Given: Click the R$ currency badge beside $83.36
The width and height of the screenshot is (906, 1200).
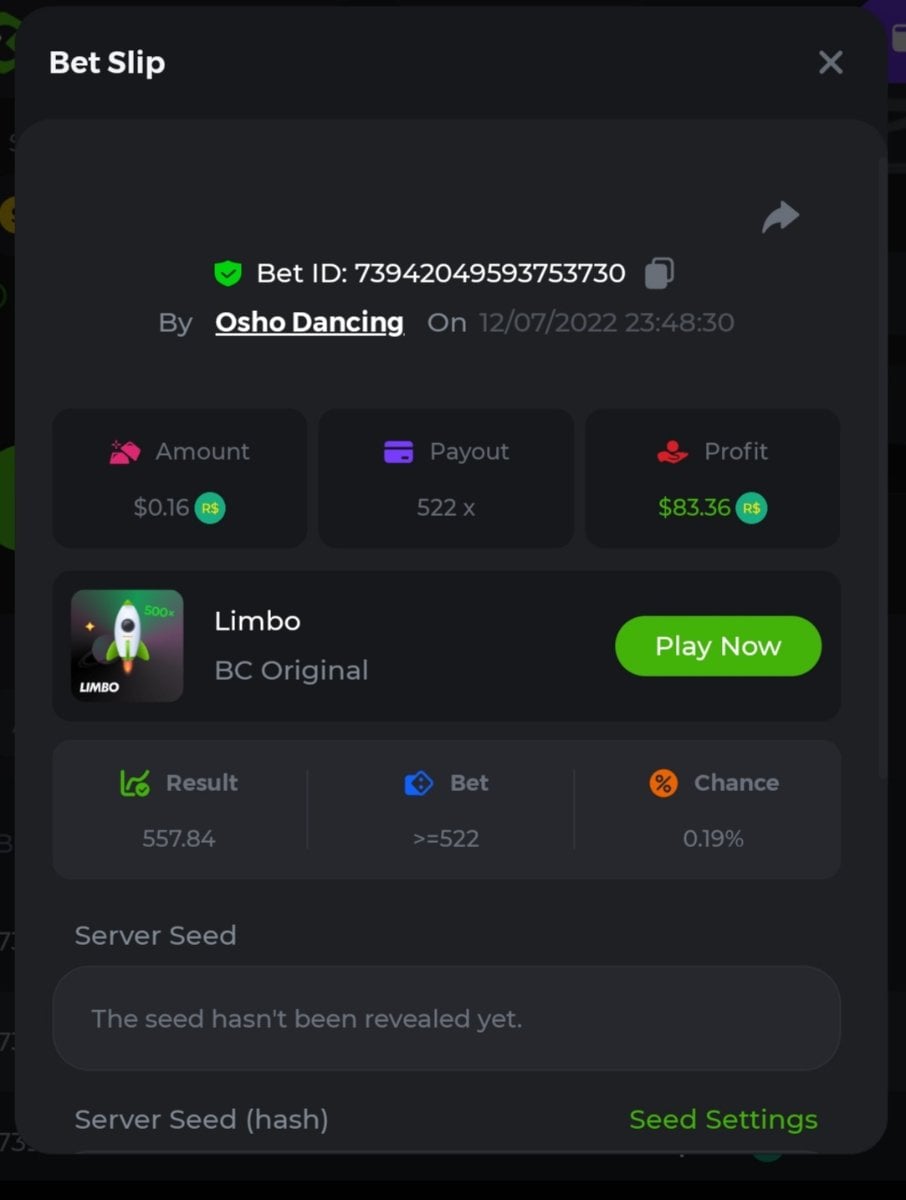Looking at the screenshot, I should click(x=752, y=508).
